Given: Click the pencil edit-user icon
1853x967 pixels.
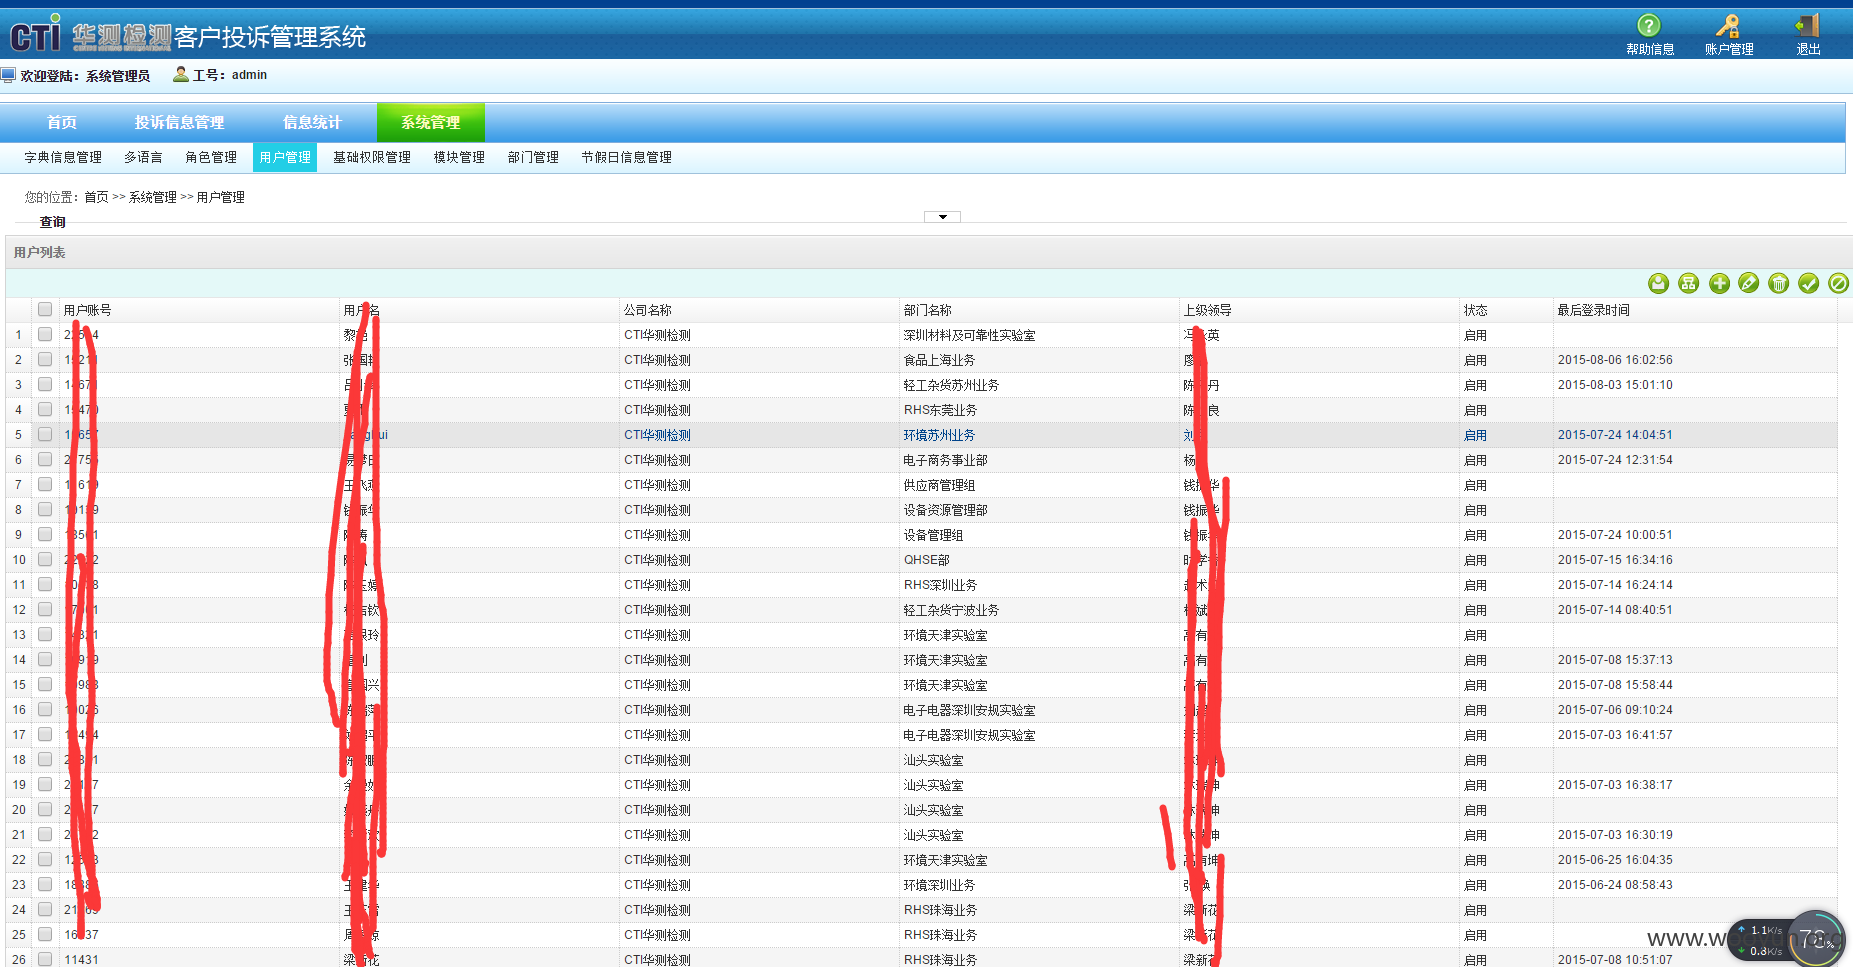Looking at the screenshot, I should 1748,284.
